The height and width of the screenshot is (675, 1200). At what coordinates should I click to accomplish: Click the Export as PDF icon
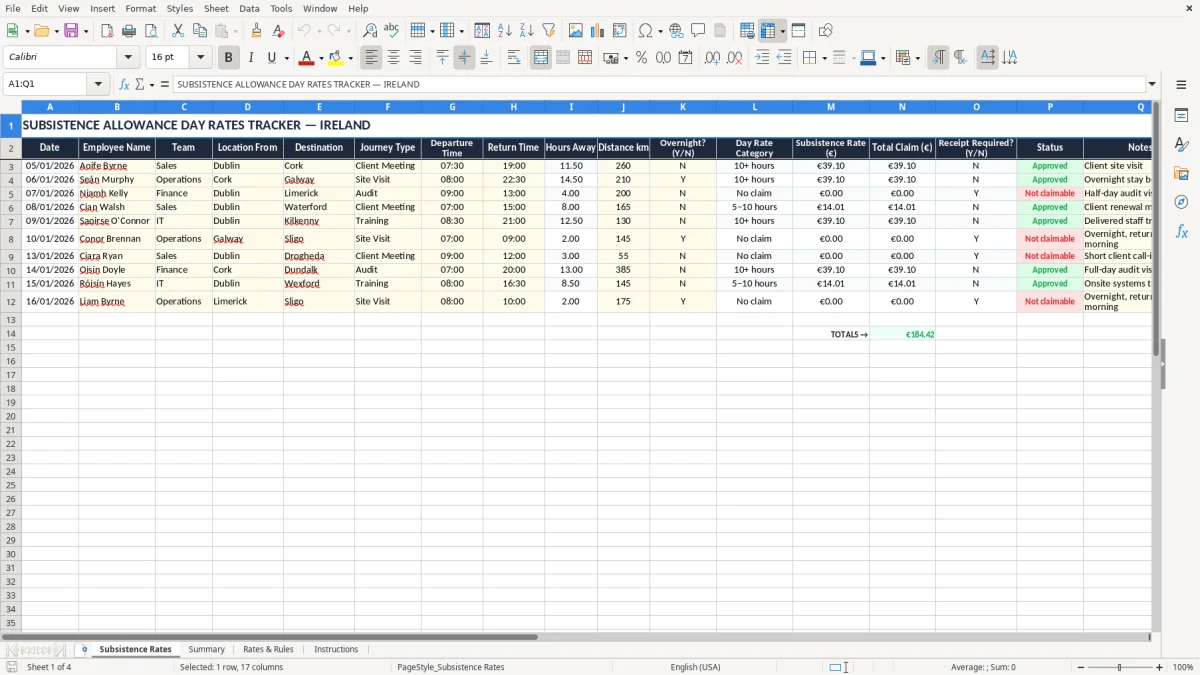click(107, 31)
